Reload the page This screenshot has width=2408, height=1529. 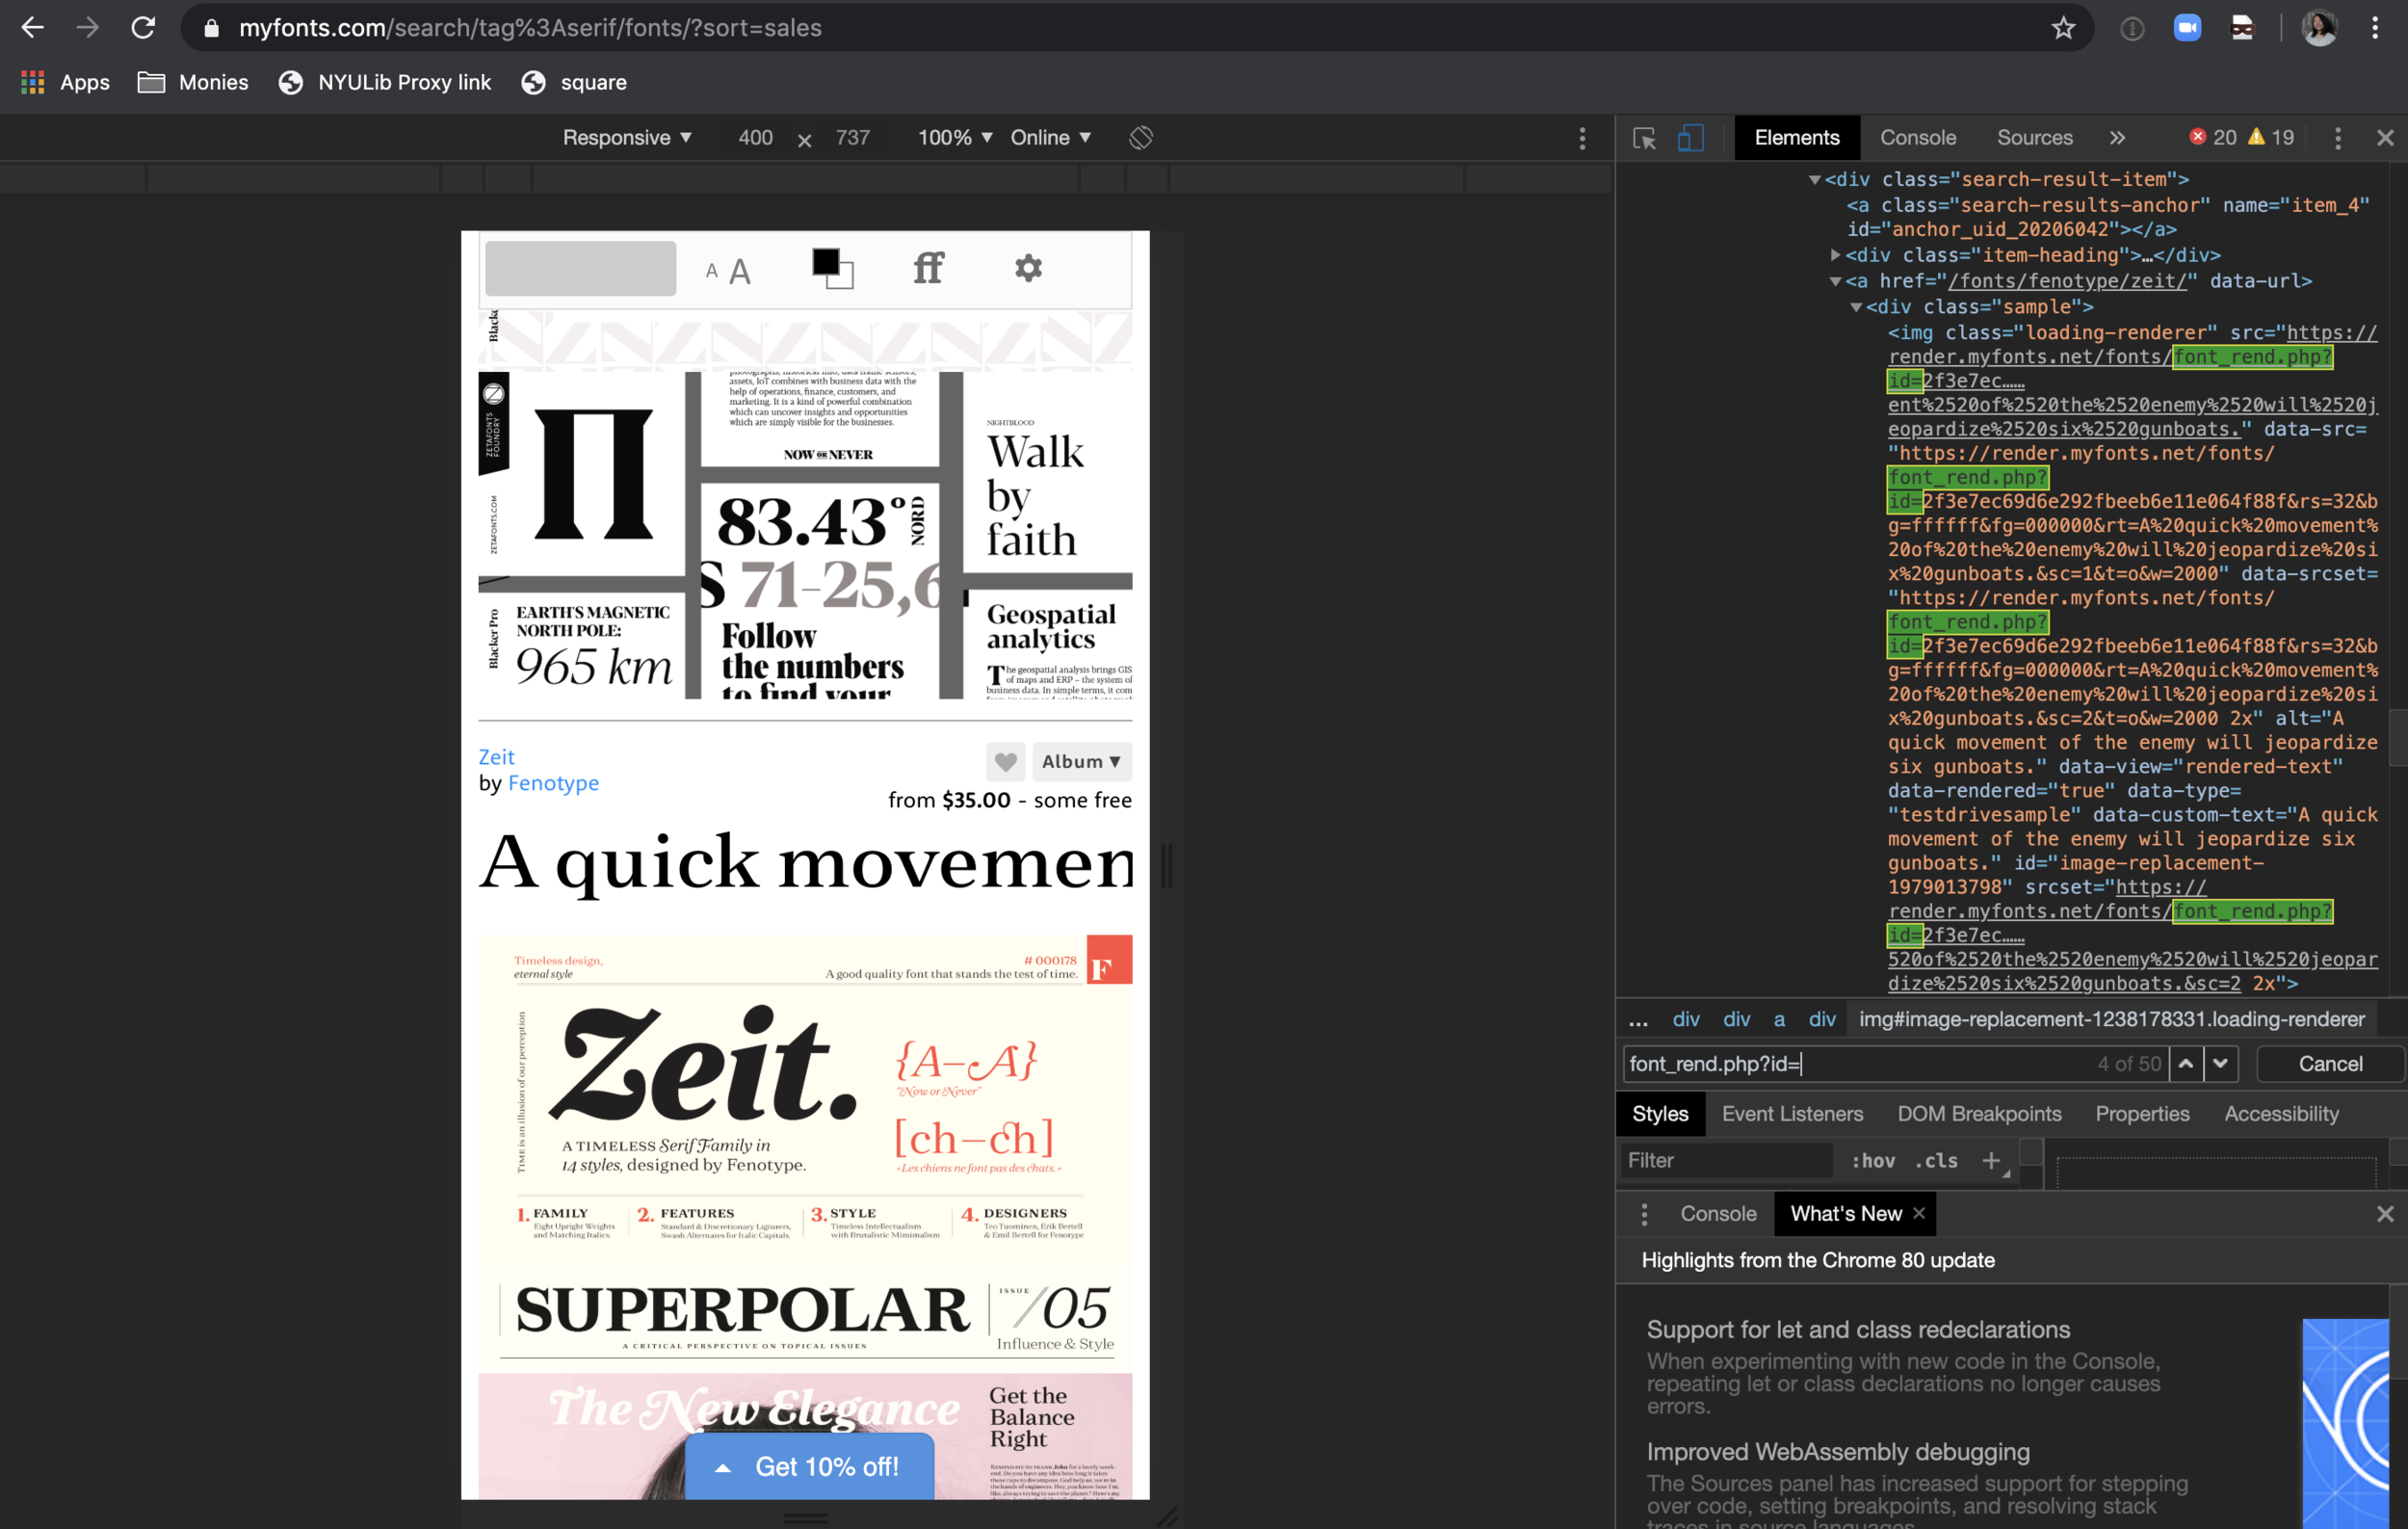pos(143,28)
